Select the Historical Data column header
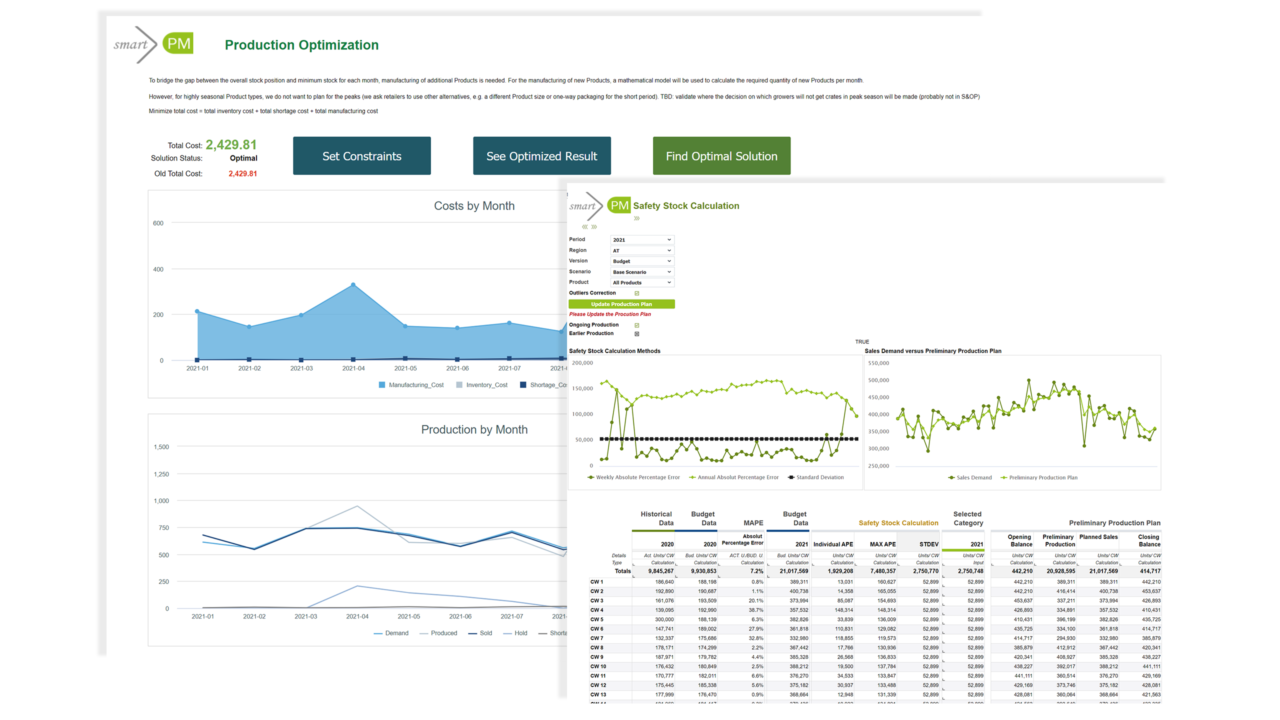 point(656,518)
